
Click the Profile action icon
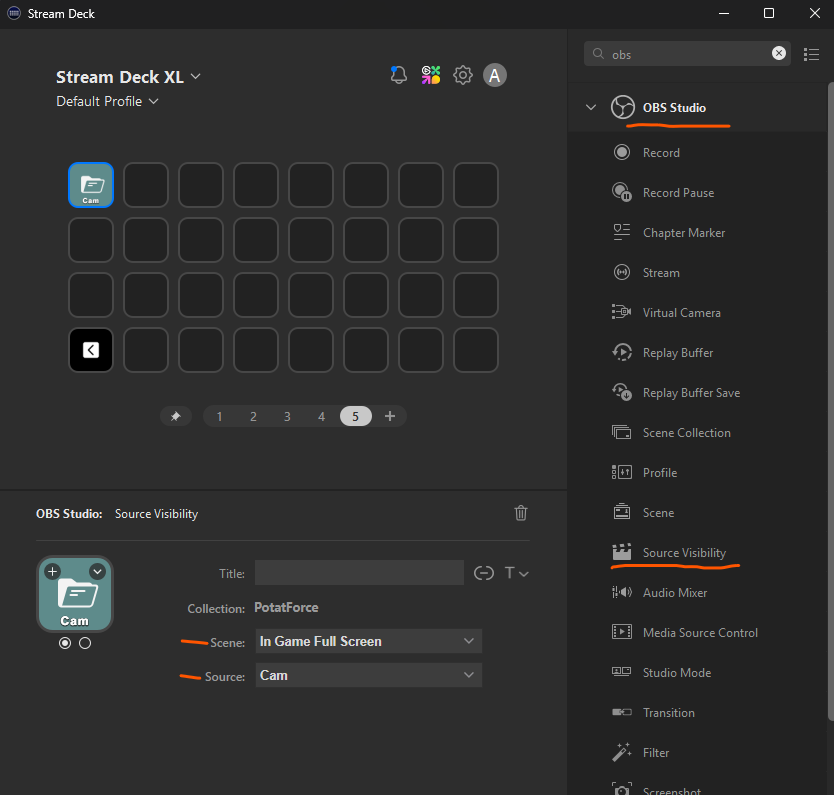coord(622,472)
